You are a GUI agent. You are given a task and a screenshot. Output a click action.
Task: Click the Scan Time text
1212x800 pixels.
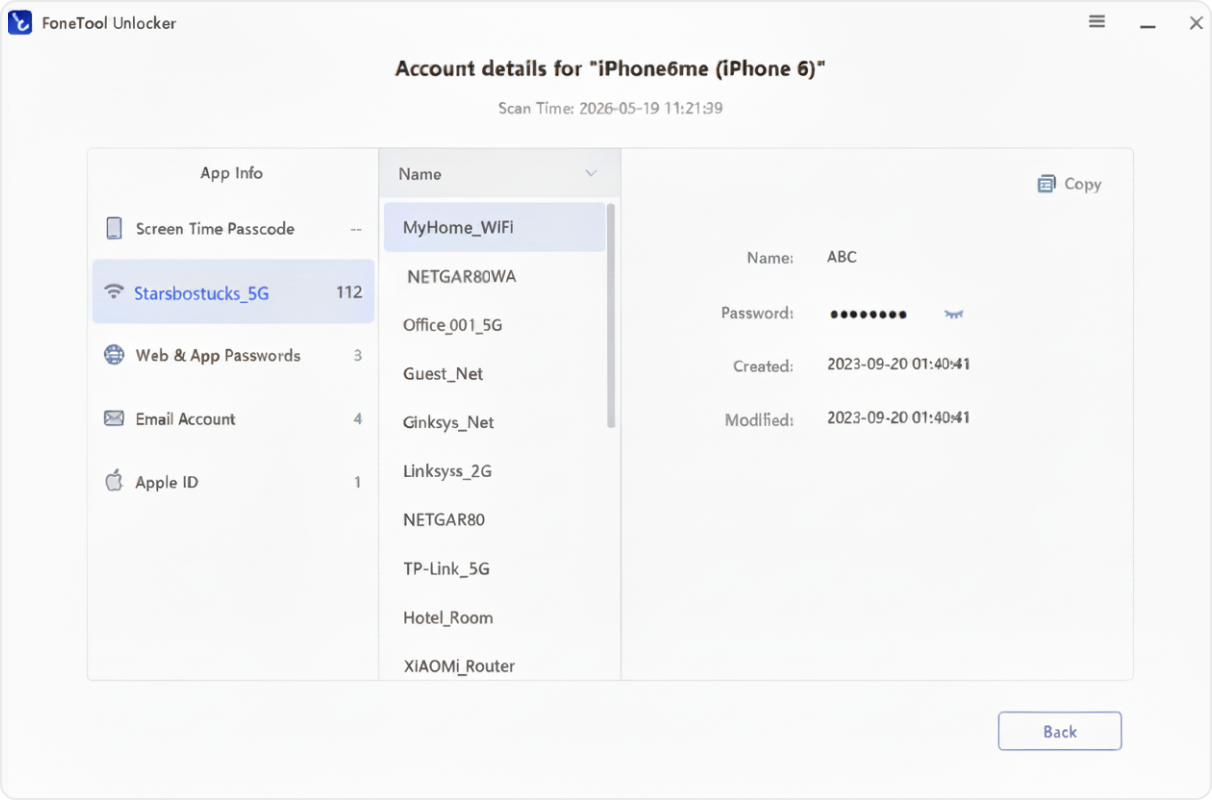[x=610, y=108]
